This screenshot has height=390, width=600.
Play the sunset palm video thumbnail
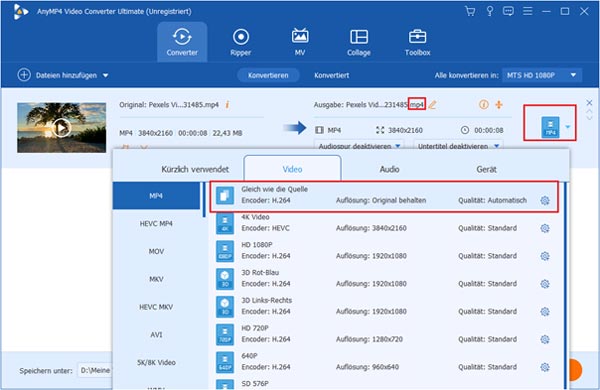click(x=62, y=127)
